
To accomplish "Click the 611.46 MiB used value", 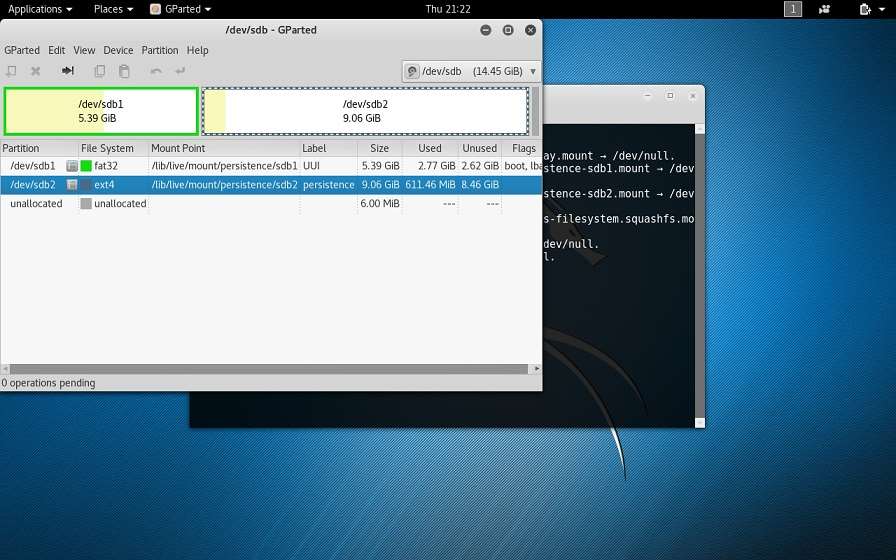I will (430, 185).
